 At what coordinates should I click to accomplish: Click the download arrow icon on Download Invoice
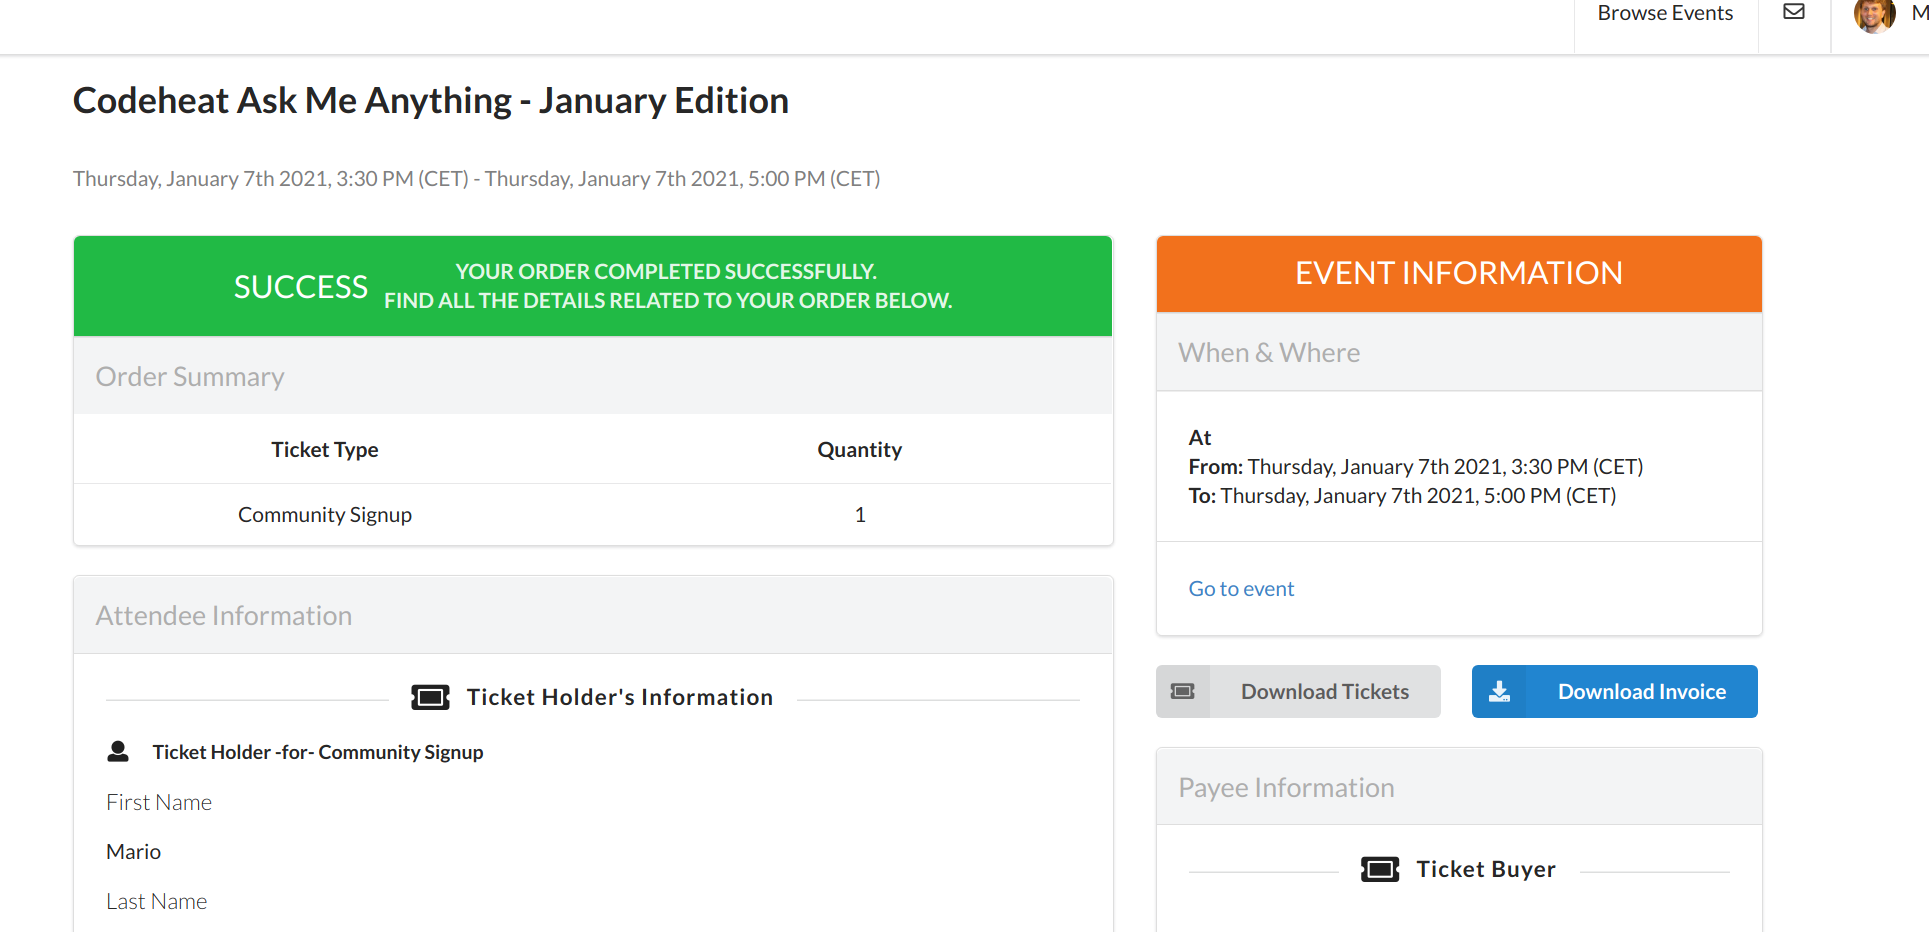pos(1499,691)
